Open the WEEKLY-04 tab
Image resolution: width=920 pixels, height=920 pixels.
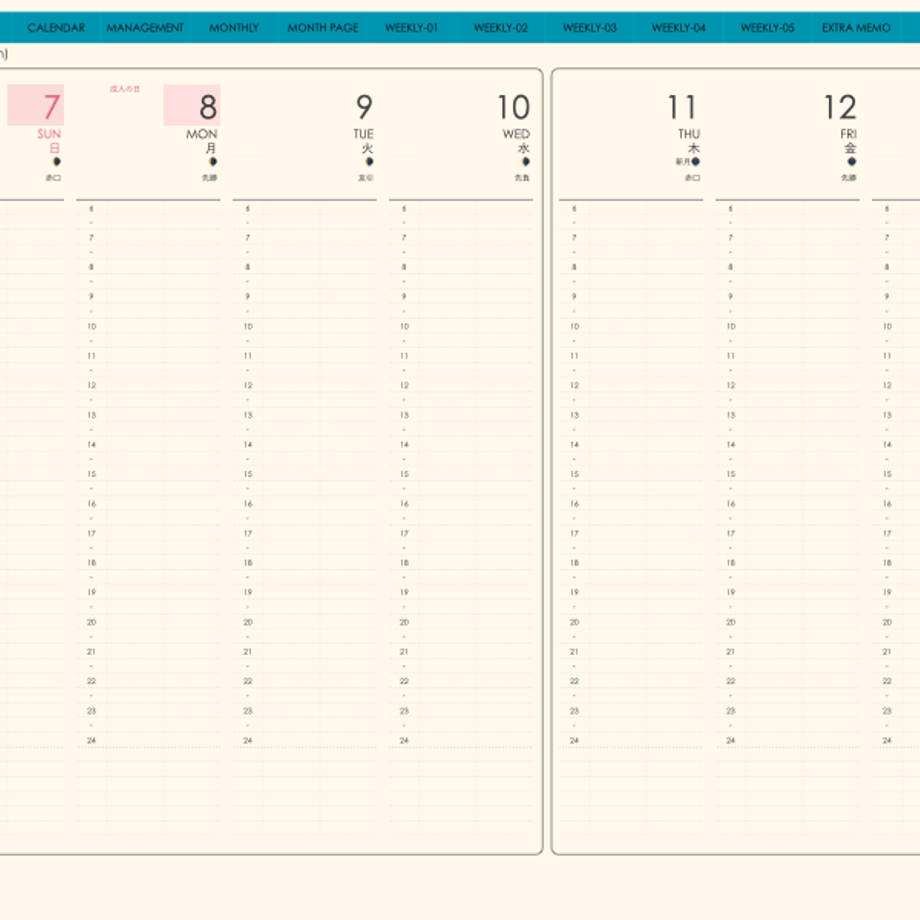click(x=678, y=28)
